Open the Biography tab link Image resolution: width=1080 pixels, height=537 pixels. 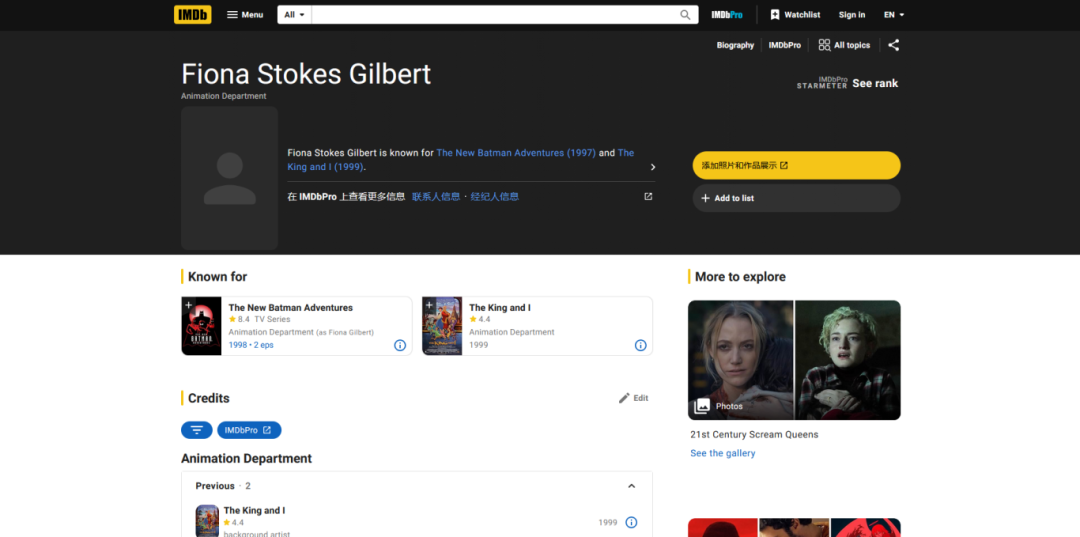(x=735, y=45)
